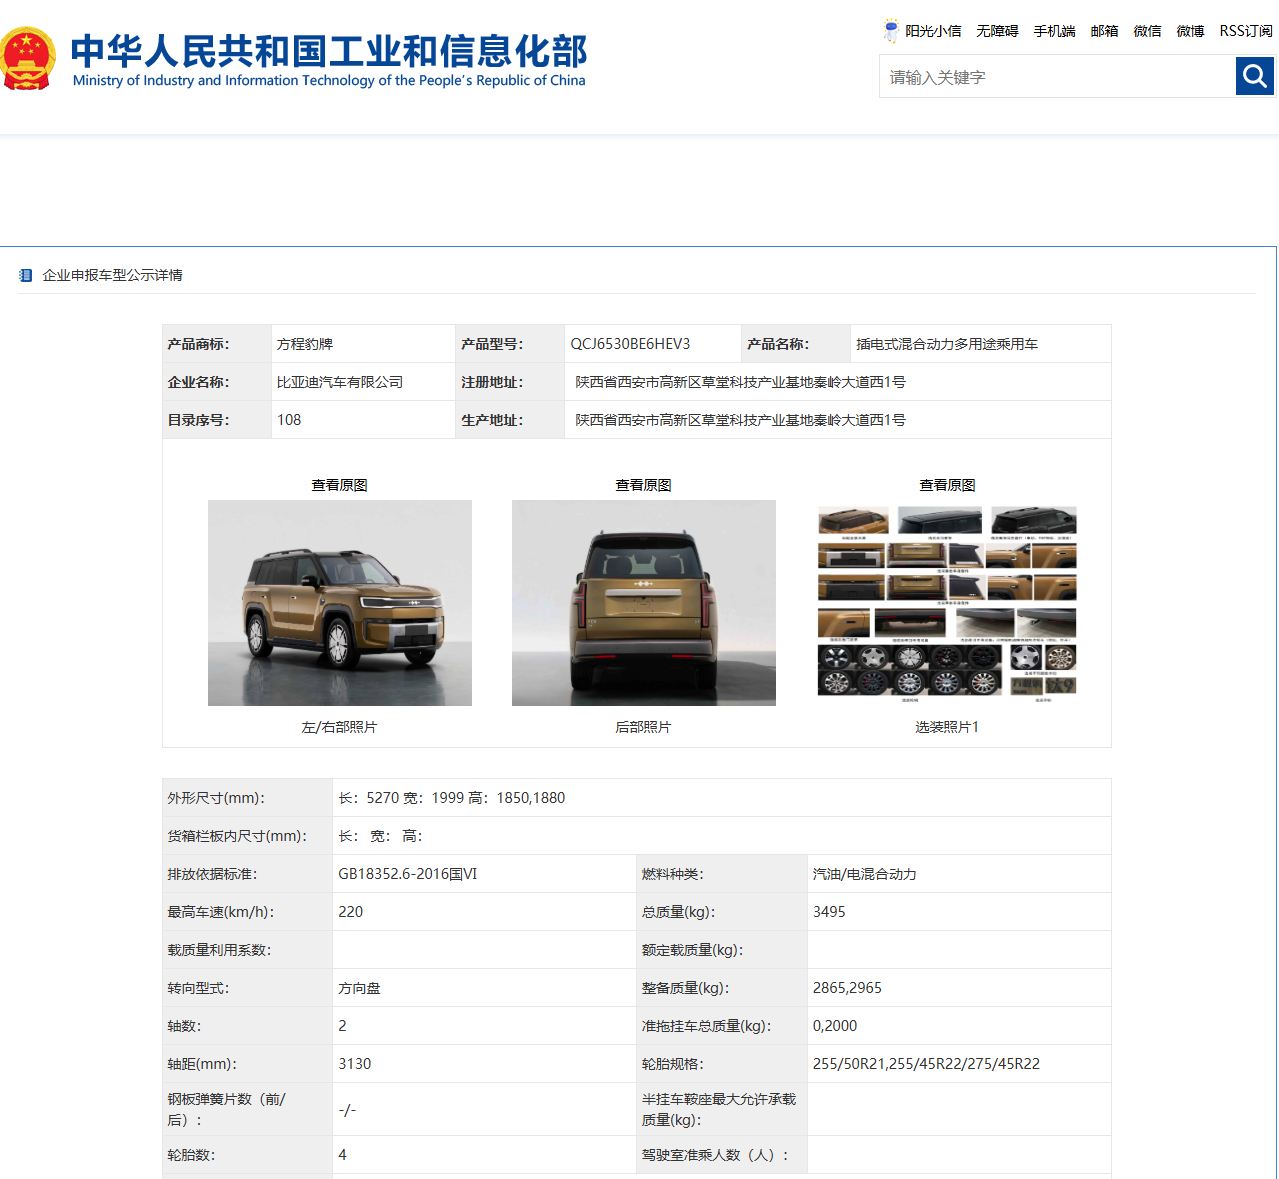The width and height of the screenshot is (1279, 1179).
Task: Click the 左/右部照片 caption
Action: click(x=339, y=727)
